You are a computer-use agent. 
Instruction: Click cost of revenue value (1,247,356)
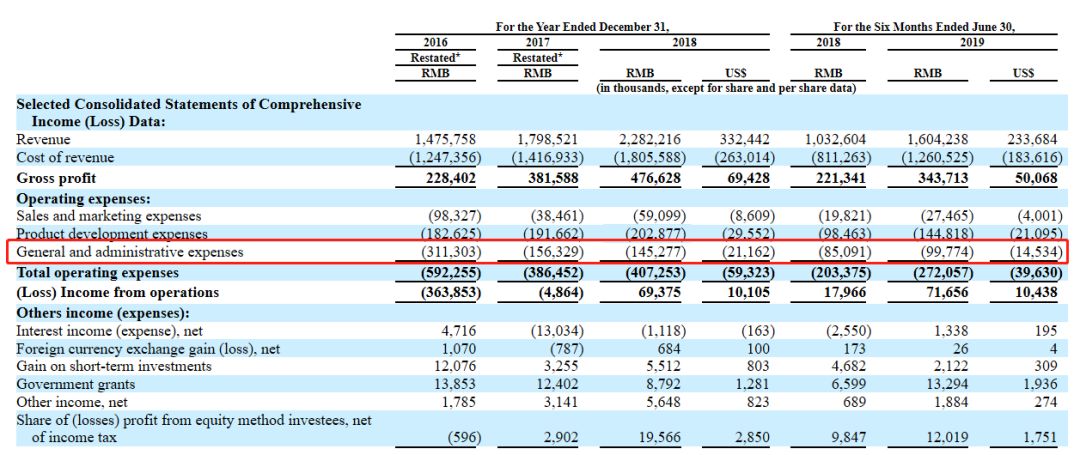pyautogui.click(x=445, y=158)
